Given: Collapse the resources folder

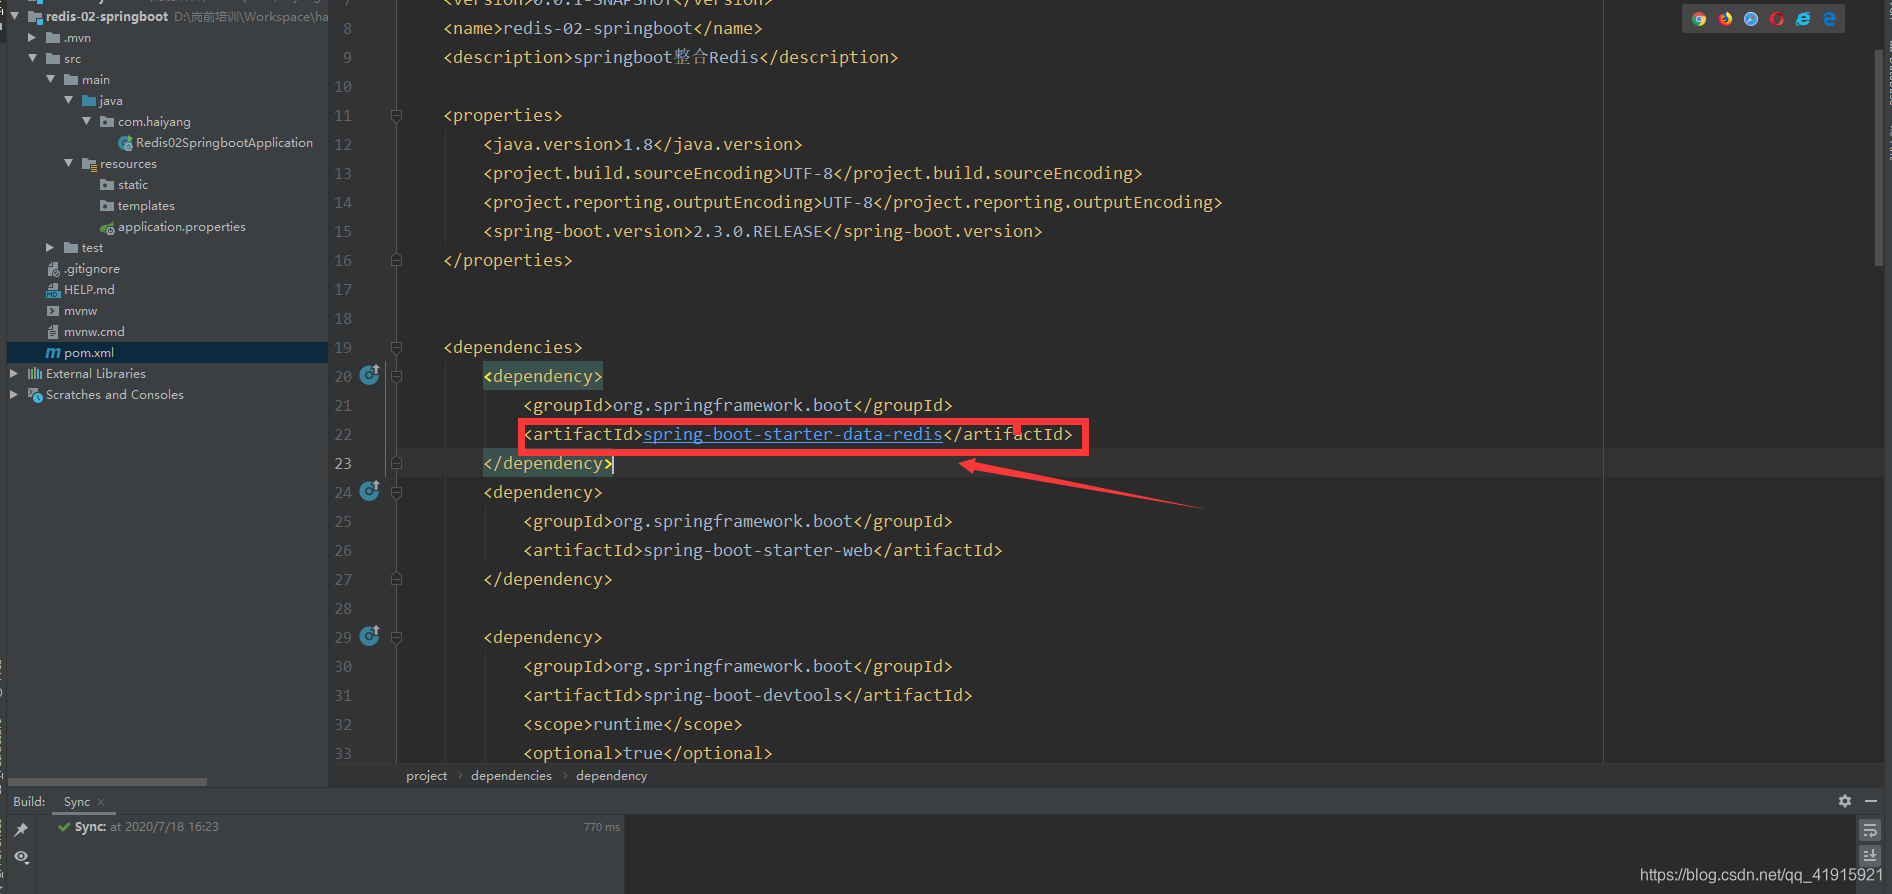Looking at the screenshot, I should point(69,164).
